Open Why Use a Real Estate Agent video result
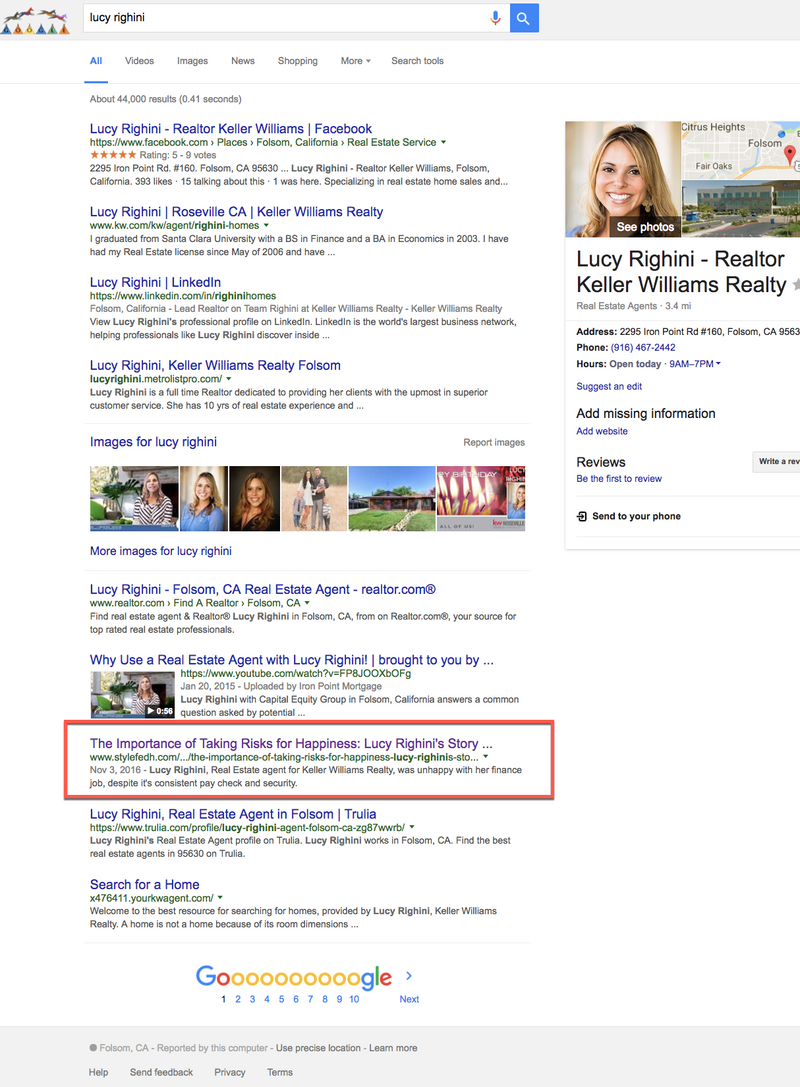The width and height of the screenshot is (800, 1087). [292, 660]
